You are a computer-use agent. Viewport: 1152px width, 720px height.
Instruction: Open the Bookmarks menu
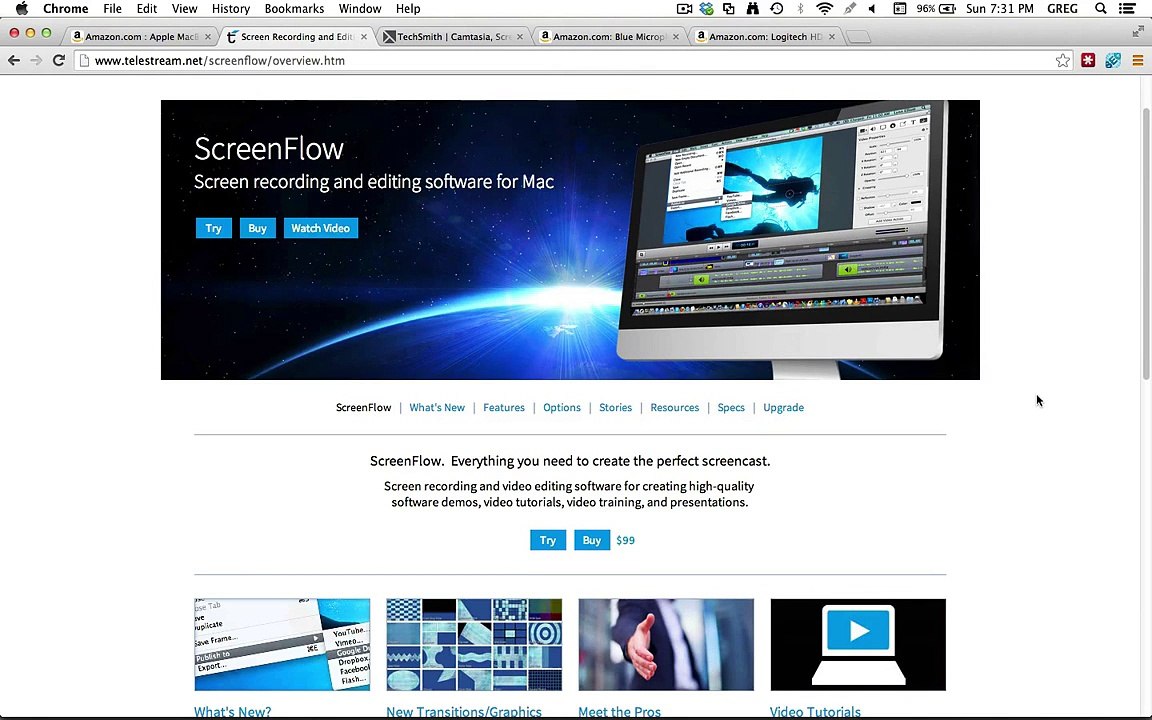294,9
